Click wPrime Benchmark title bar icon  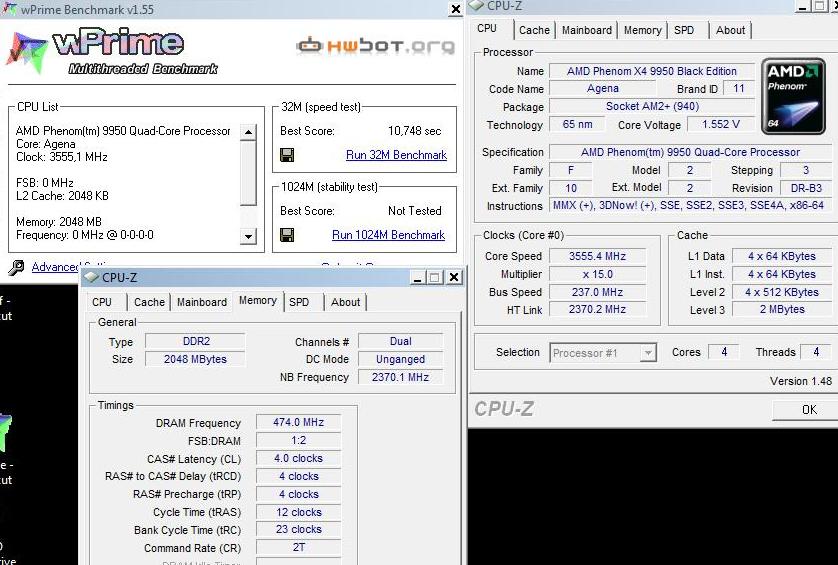click(9, 9)
